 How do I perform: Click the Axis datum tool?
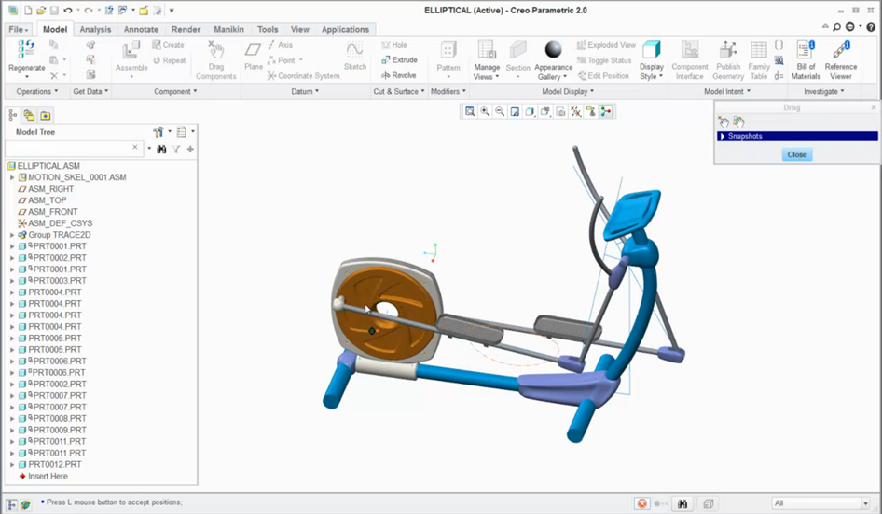coord(280,45)
